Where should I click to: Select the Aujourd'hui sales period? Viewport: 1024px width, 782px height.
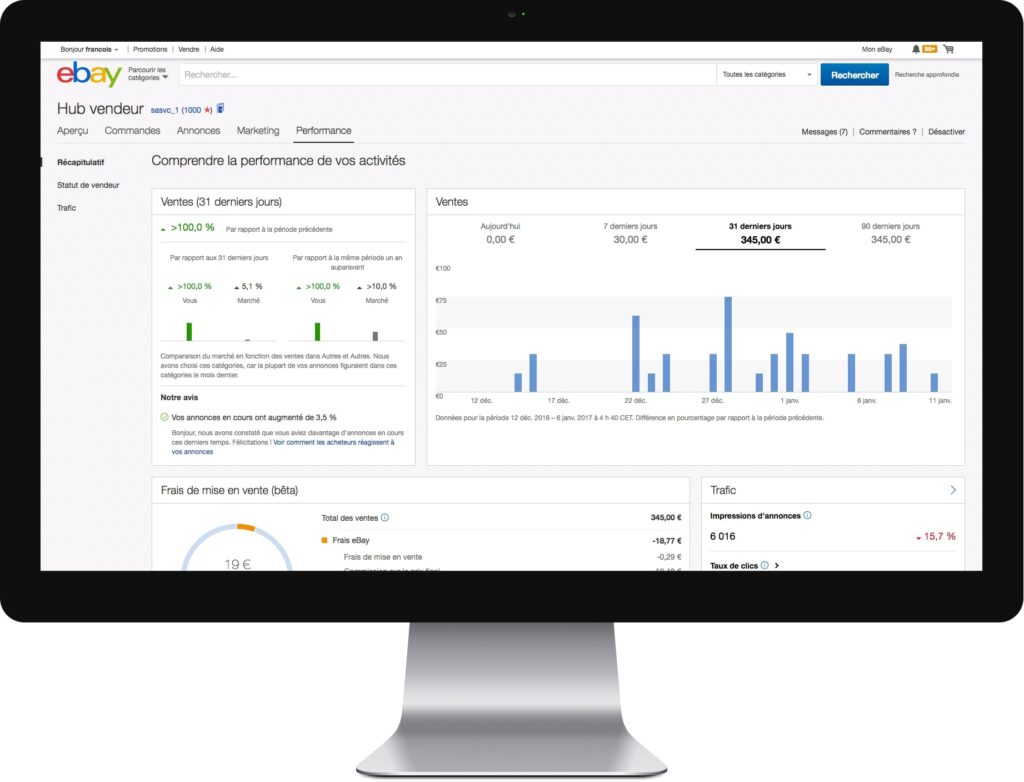click(x=500, y=233)
